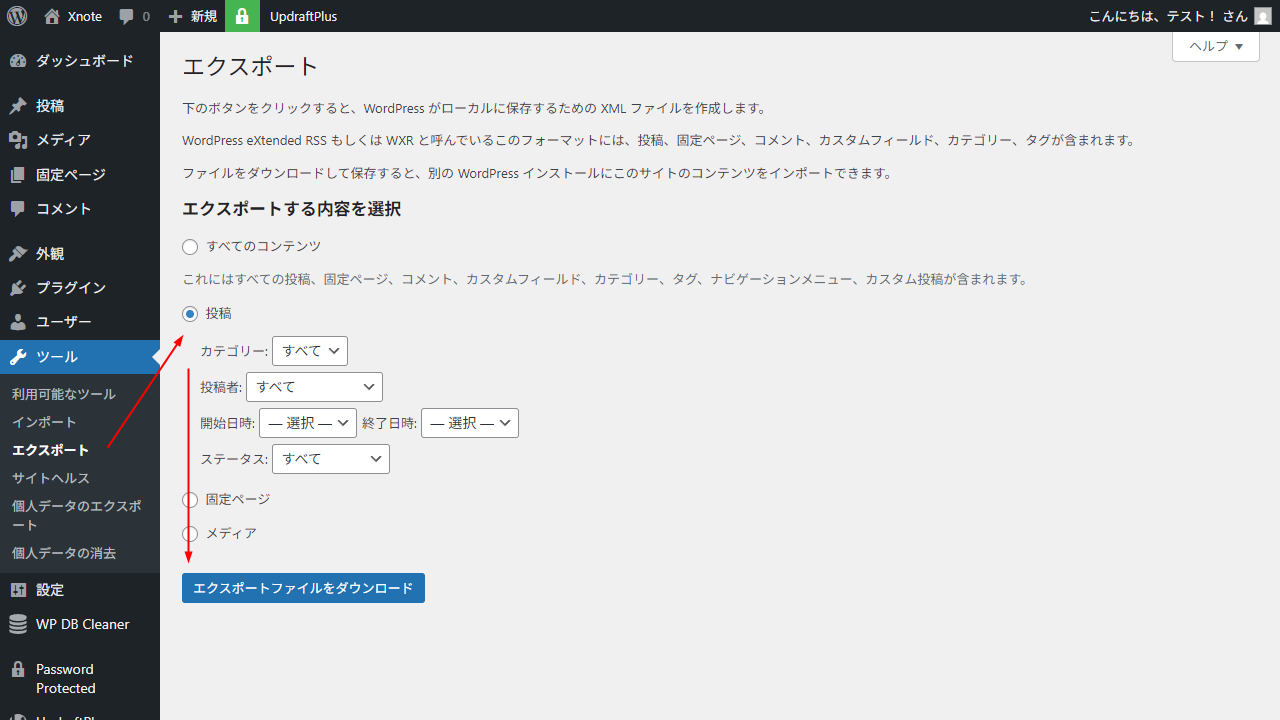Screen dimensions: 1280x720
Task: Click the ユーザー person icon
Action: pos(18,322)
